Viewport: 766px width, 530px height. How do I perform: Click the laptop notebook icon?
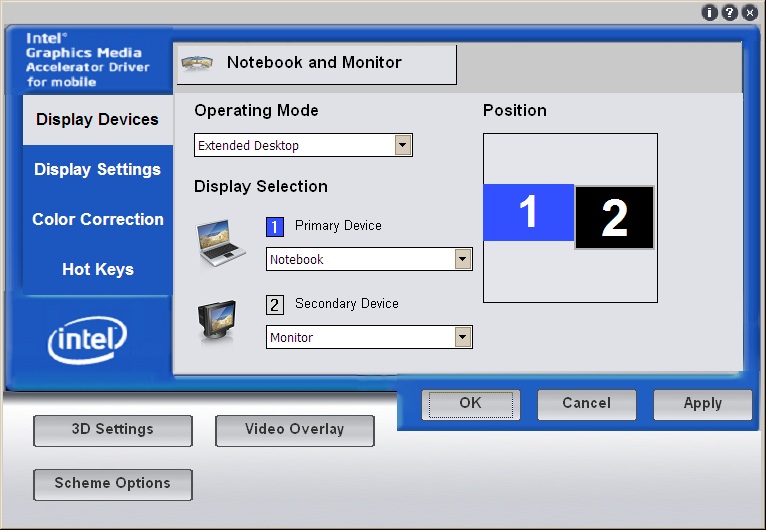coord(221,243)
